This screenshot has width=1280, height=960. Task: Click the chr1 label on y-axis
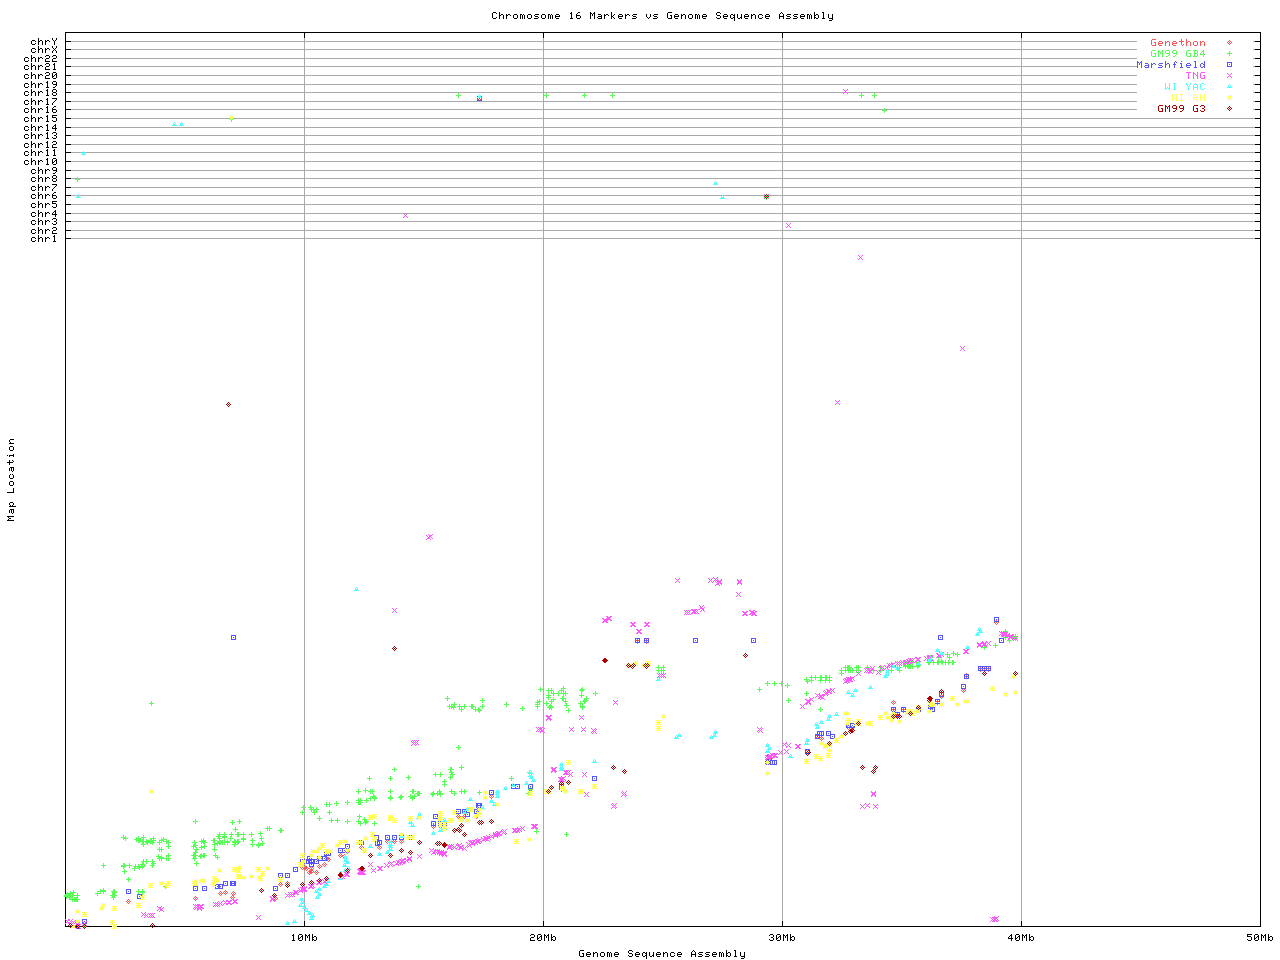point(44,239)
